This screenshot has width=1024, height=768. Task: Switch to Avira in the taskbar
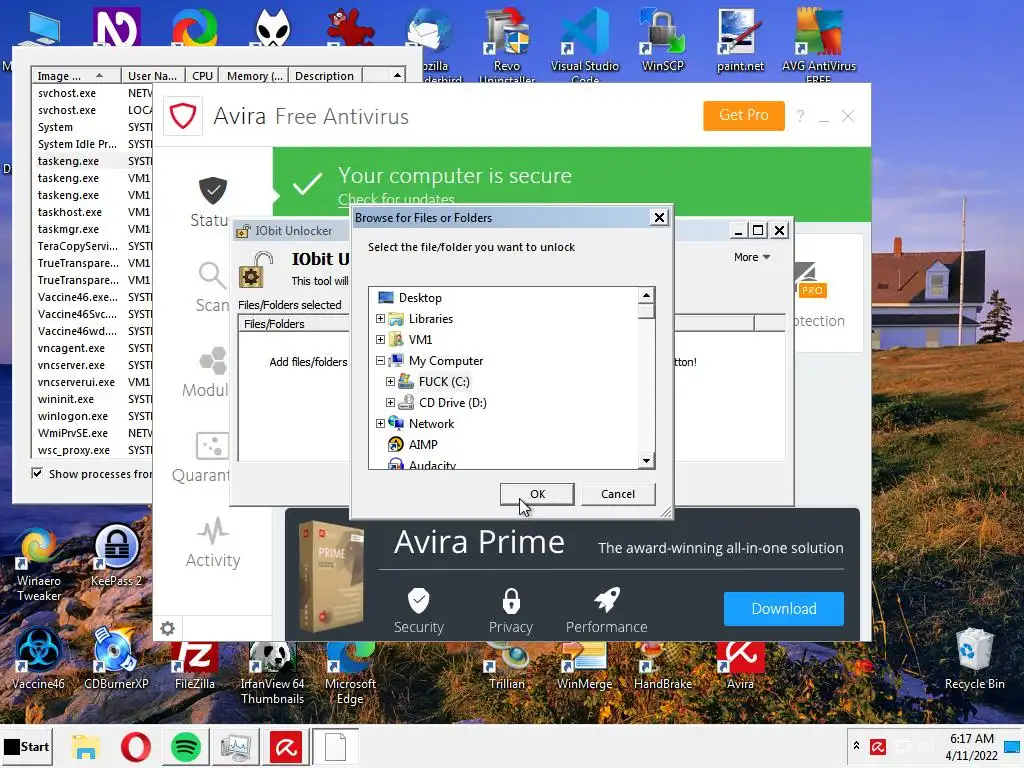[285, 746]
